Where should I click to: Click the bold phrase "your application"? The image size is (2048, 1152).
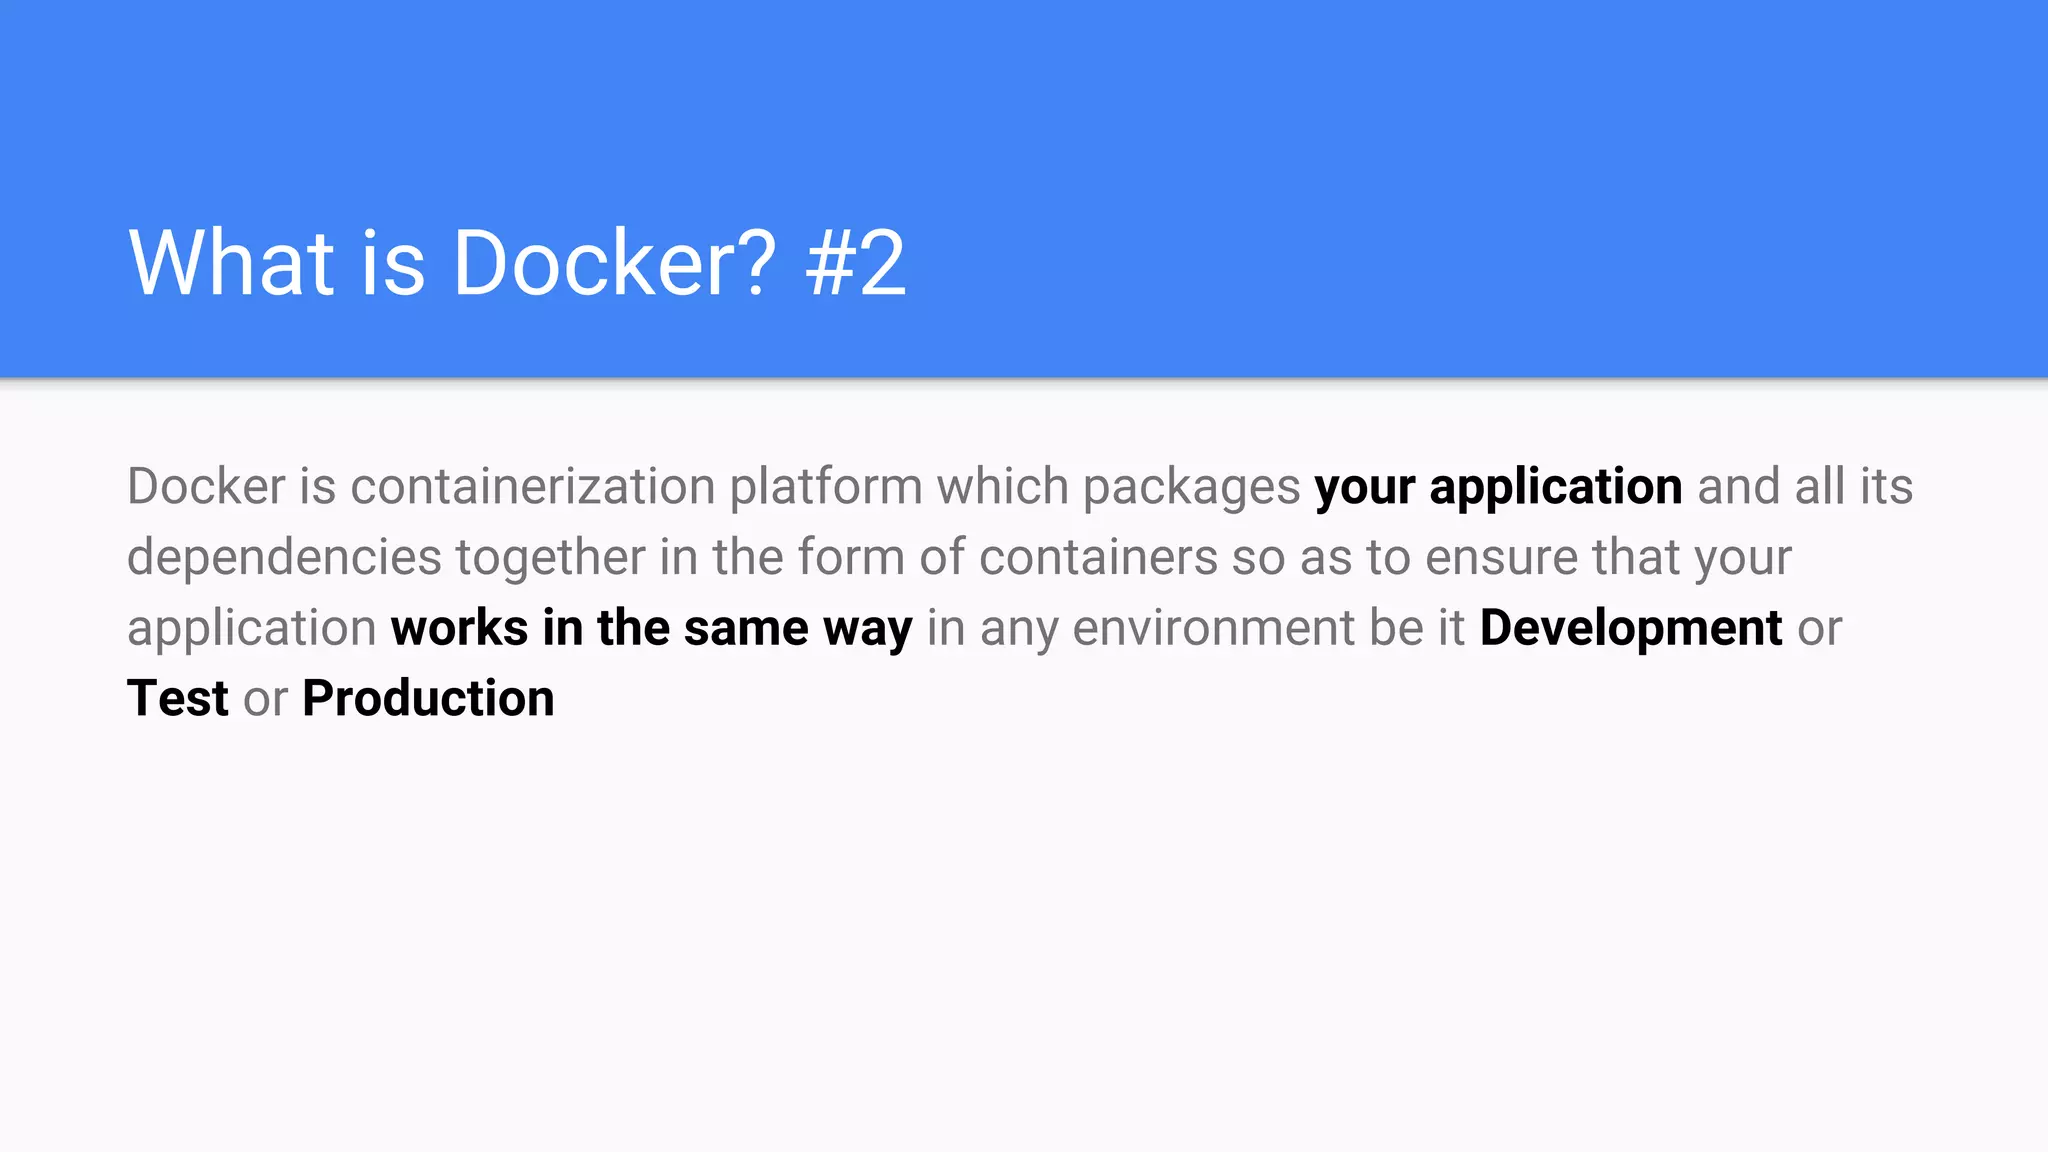click(x=1498, y=488)
